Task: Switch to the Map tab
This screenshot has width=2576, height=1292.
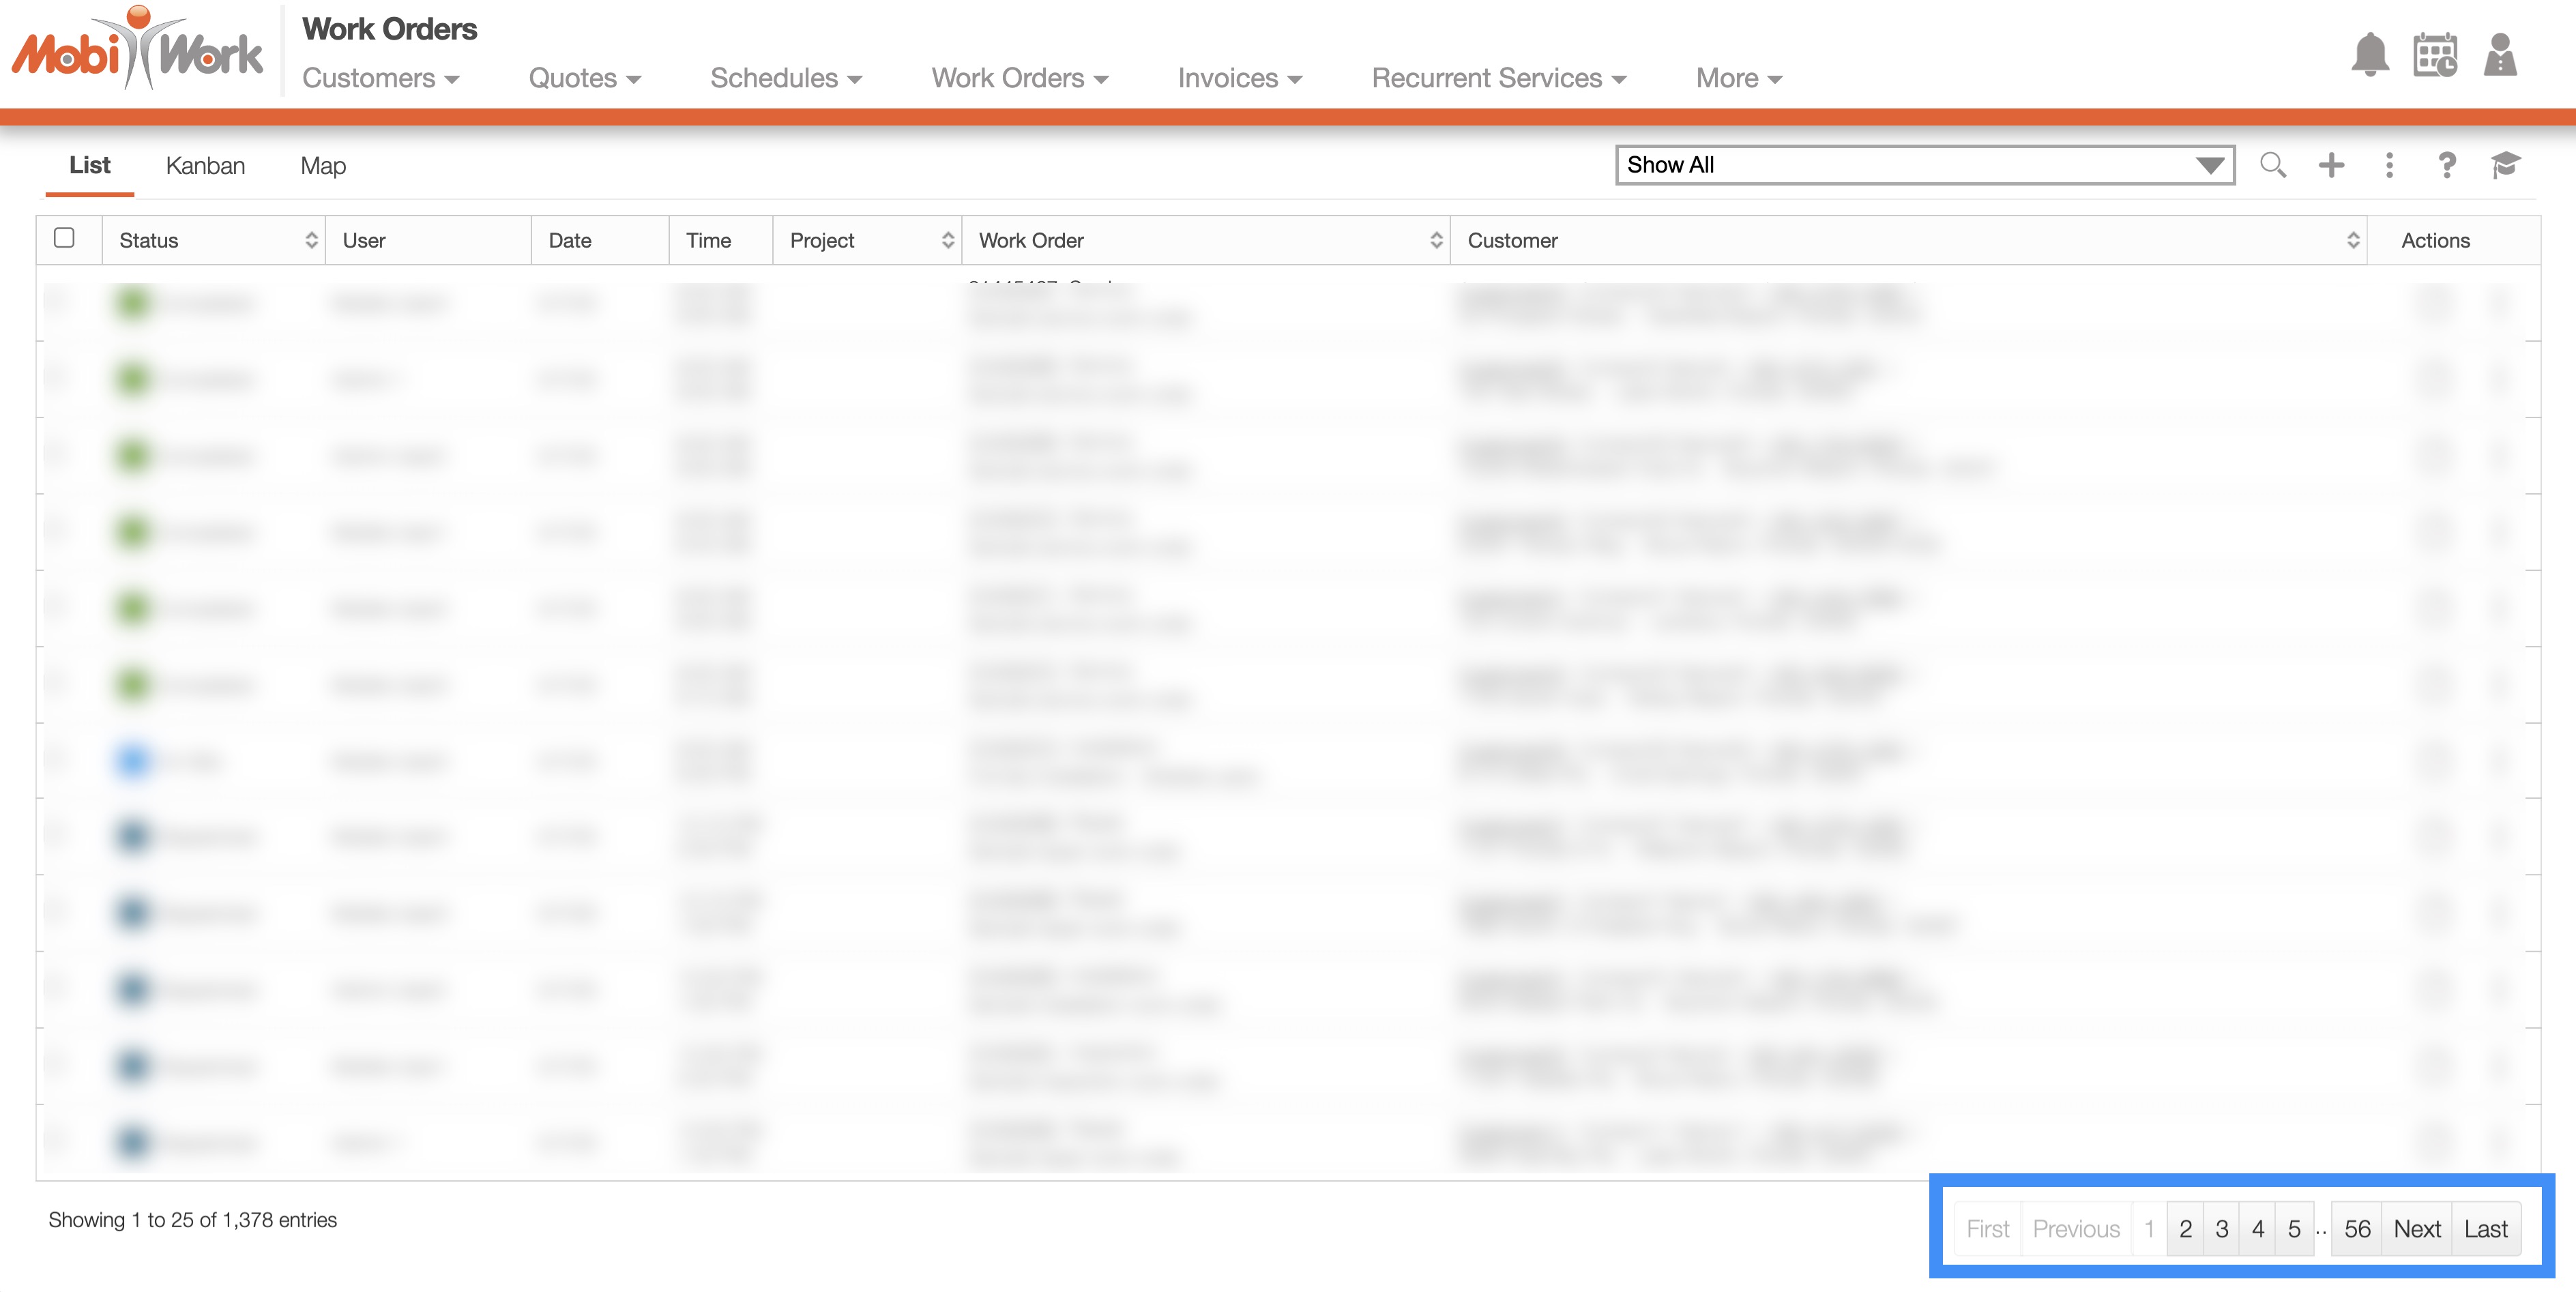Action: coord(323,166)
